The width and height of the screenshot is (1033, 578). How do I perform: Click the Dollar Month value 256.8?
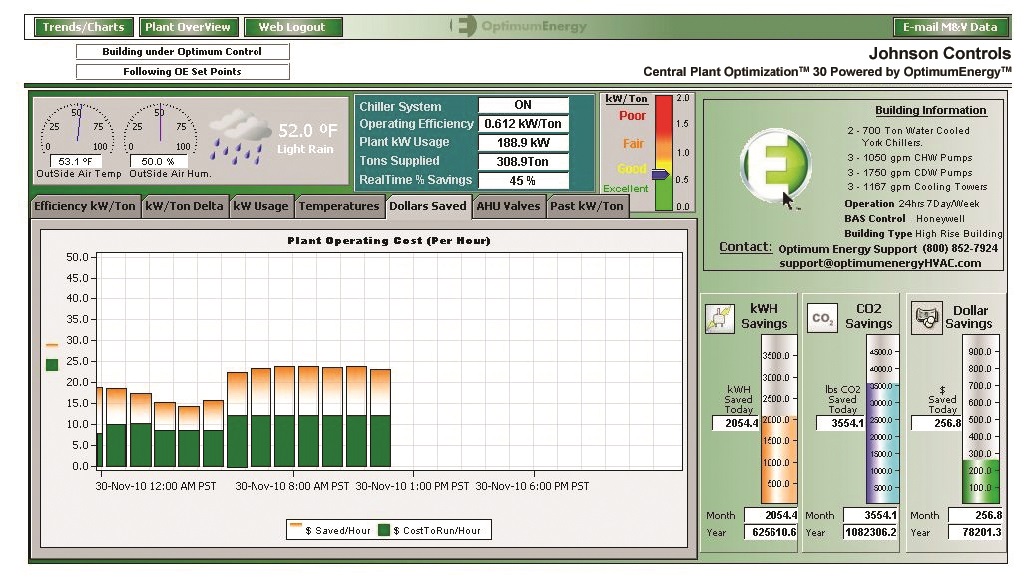[976, 515]
